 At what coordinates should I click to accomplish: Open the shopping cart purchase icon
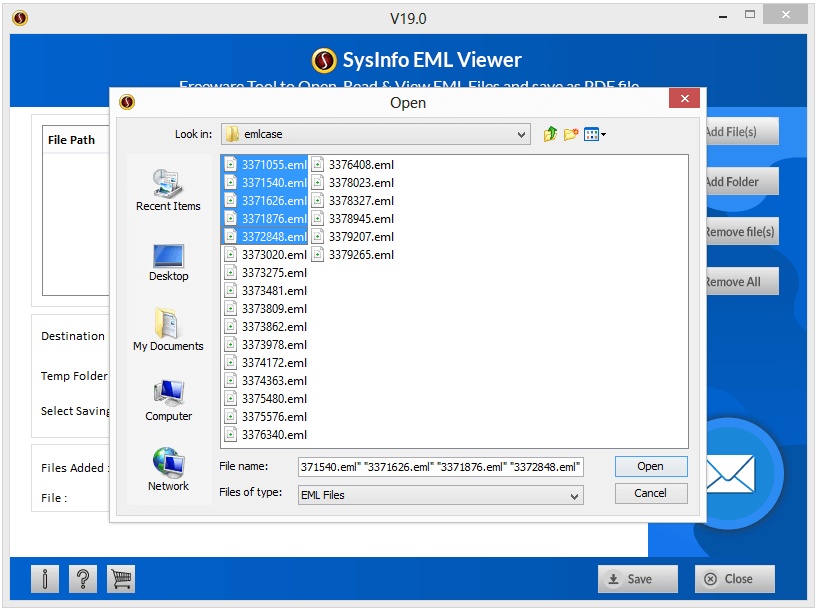(x=121, y=579)
